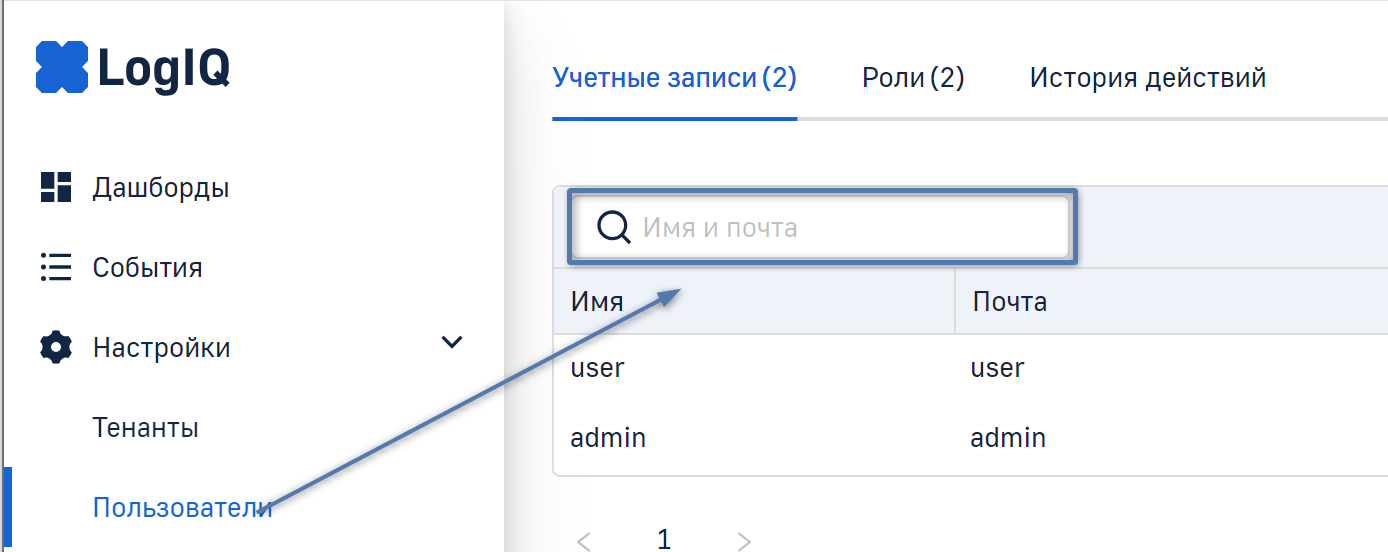Select the user row name cell
1388x552 pixels.
pyautogui.click(x=597, y=368)
